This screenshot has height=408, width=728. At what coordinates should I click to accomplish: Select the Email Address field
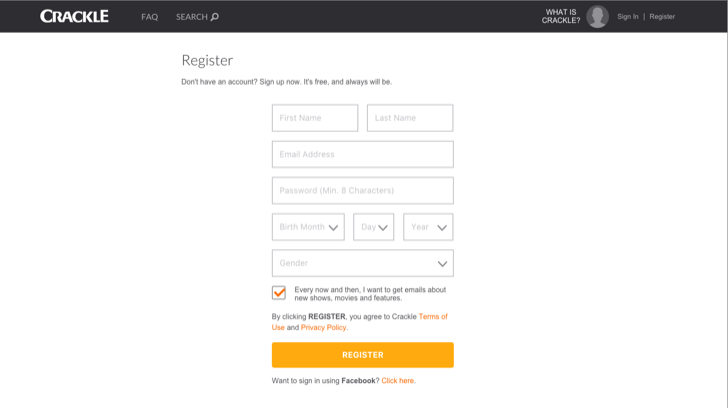coord(363,154)
